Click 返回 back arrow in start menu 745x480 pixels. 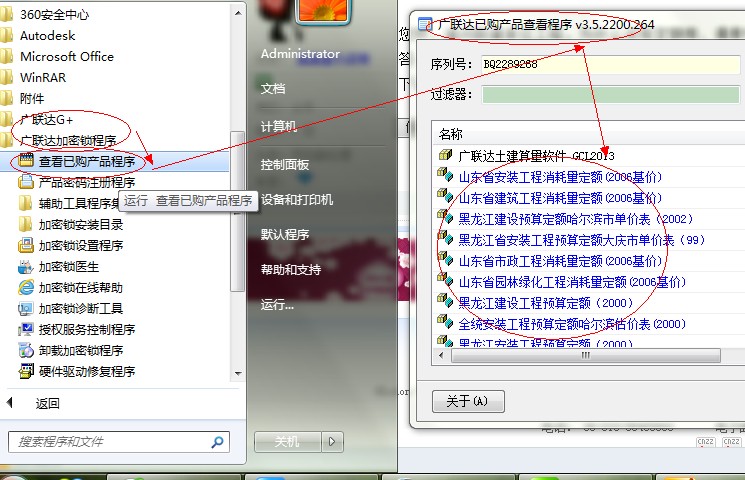(10, 403)
